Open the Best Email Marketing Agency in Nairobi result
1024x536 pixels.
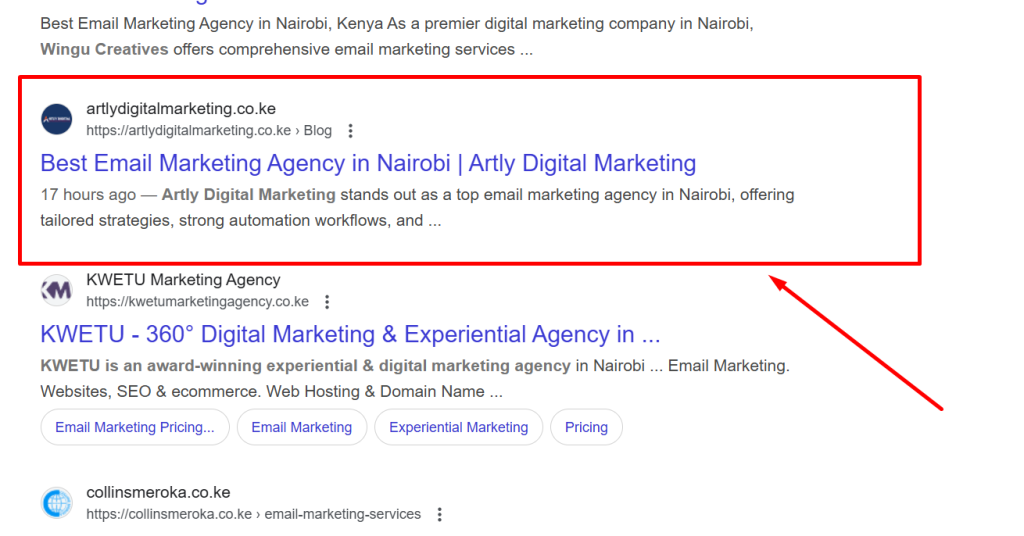pos(368,163)
